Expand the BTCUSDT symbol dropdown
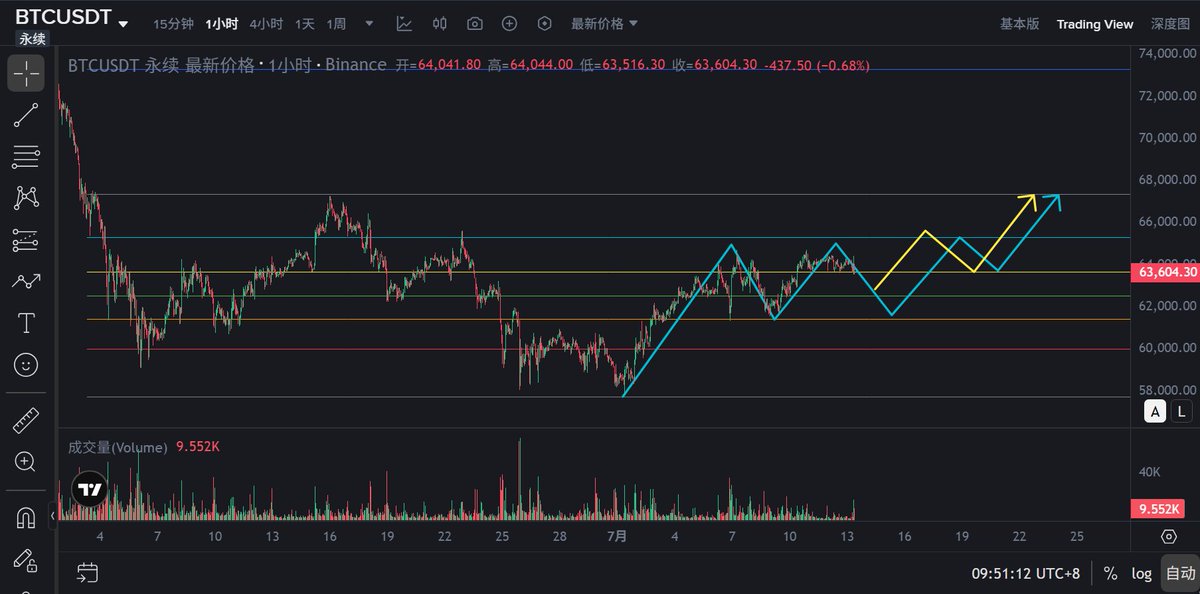This screenshot has height=594, width=1200. tap(123, 23)
